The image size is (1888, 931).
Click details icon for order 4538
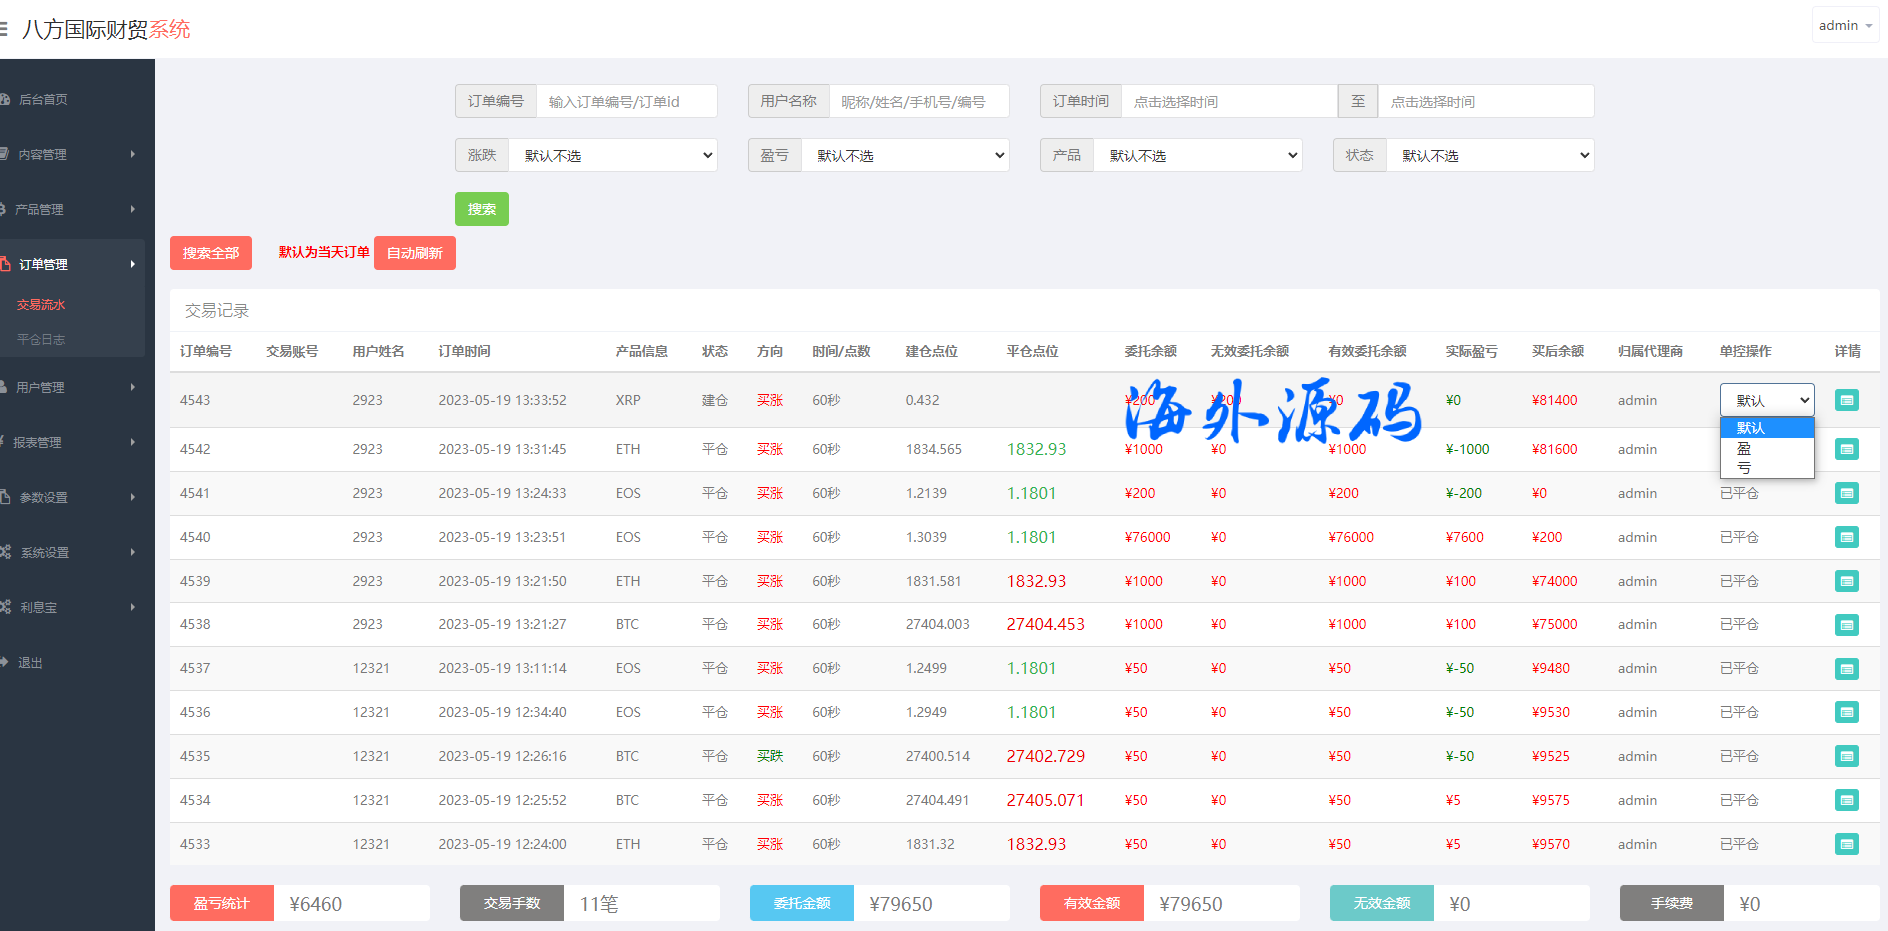coord(1846,625)
